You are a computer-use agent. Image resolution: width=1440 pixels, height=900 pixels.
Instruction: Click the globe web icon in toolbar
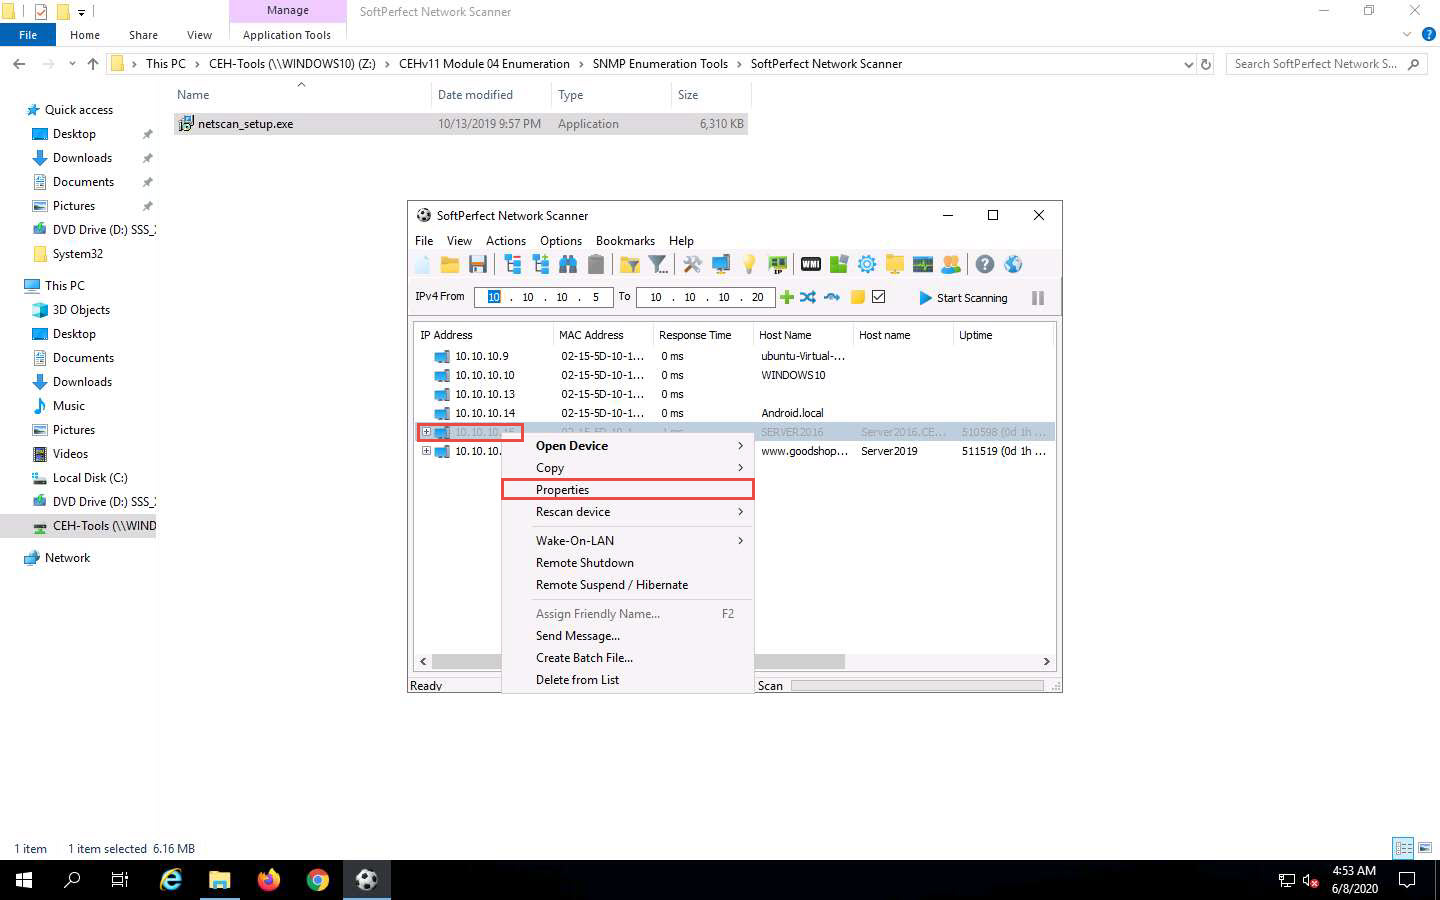[1013, 265]
